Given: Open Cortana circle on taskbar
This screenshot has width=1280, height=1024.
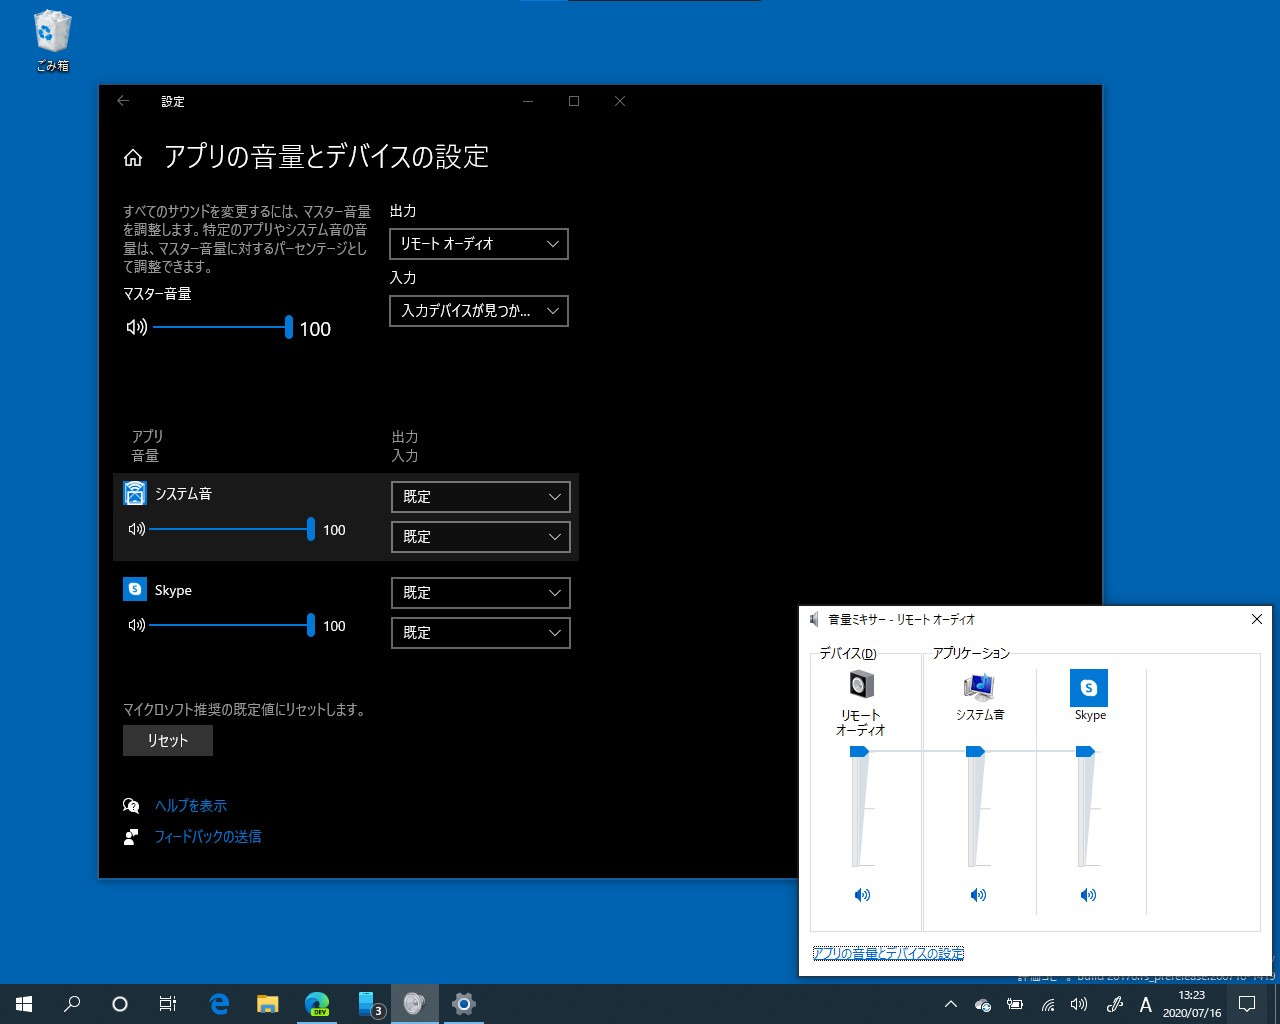Looking at the screenshot, I should coord(120,1004).
